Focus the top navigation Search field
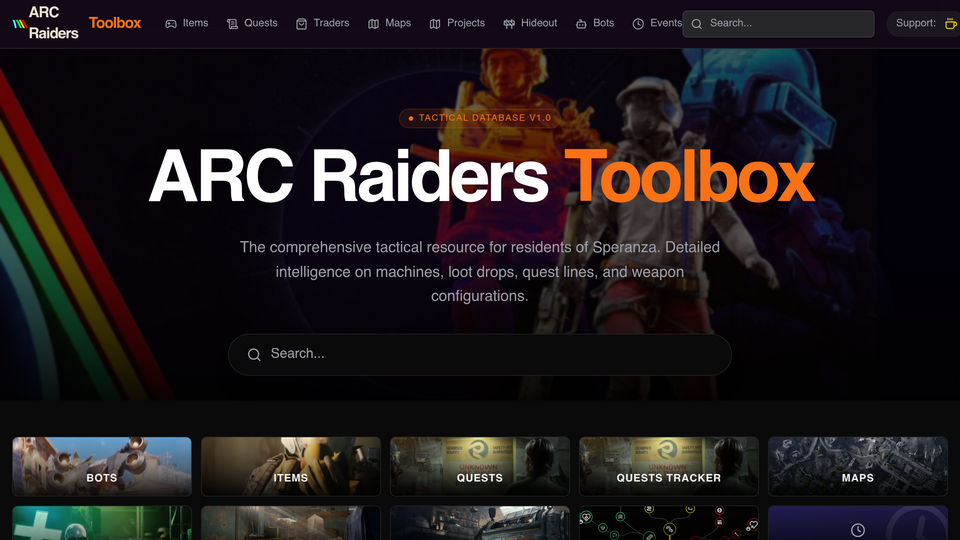This screenshot has height=540, width=960. [x=778, y=24]
